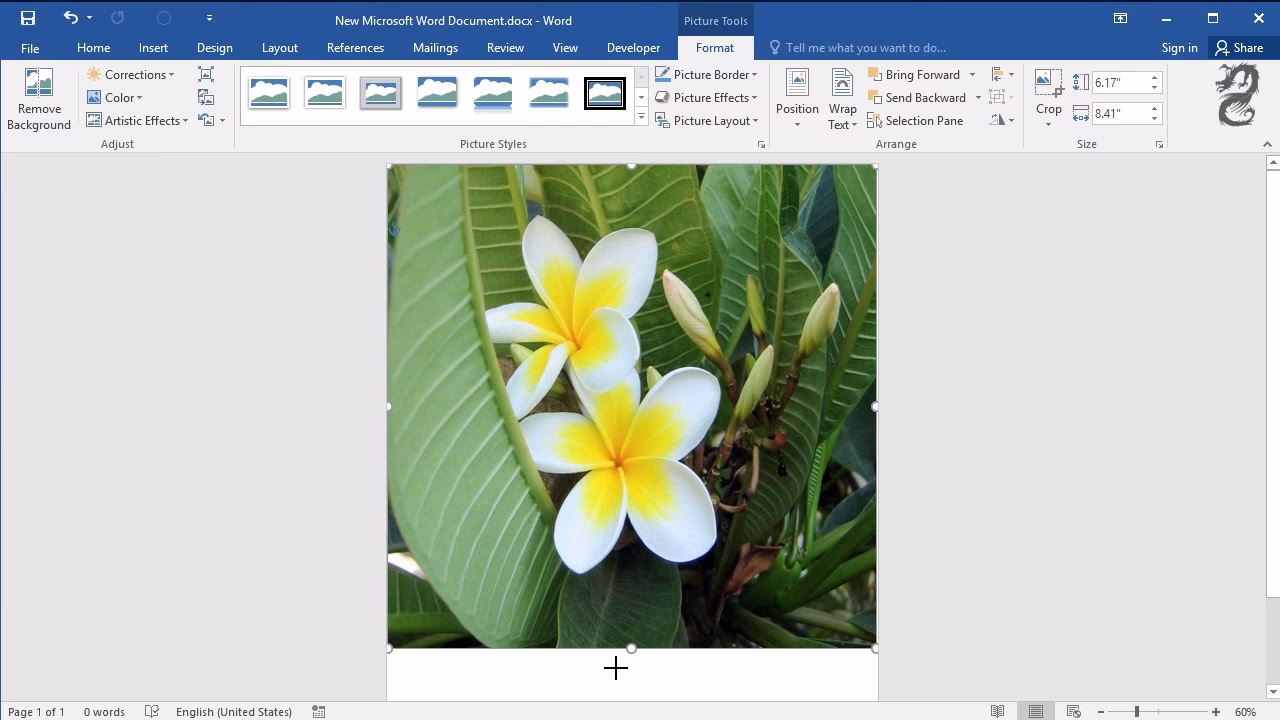Open the Mailings ribbon tab
Viewport: 1280px width, 720px height.
pyautogui.click(x=435, y=47)
